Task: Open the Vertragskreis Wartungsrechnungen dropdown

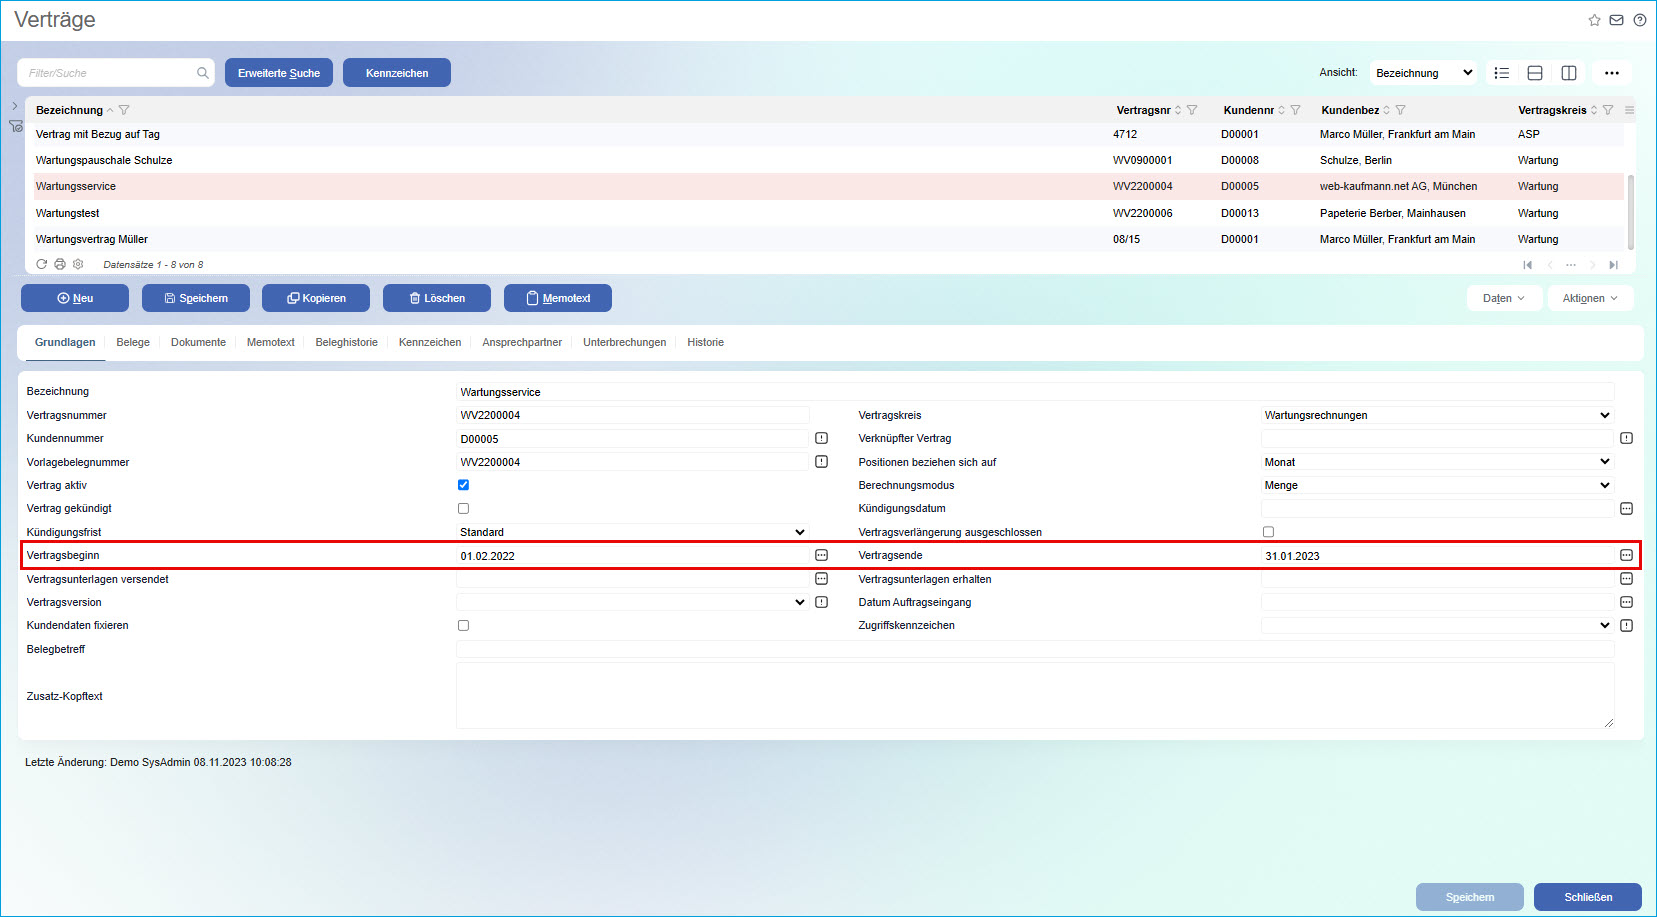Action: pyautogui.click(x=1437, y=415)
